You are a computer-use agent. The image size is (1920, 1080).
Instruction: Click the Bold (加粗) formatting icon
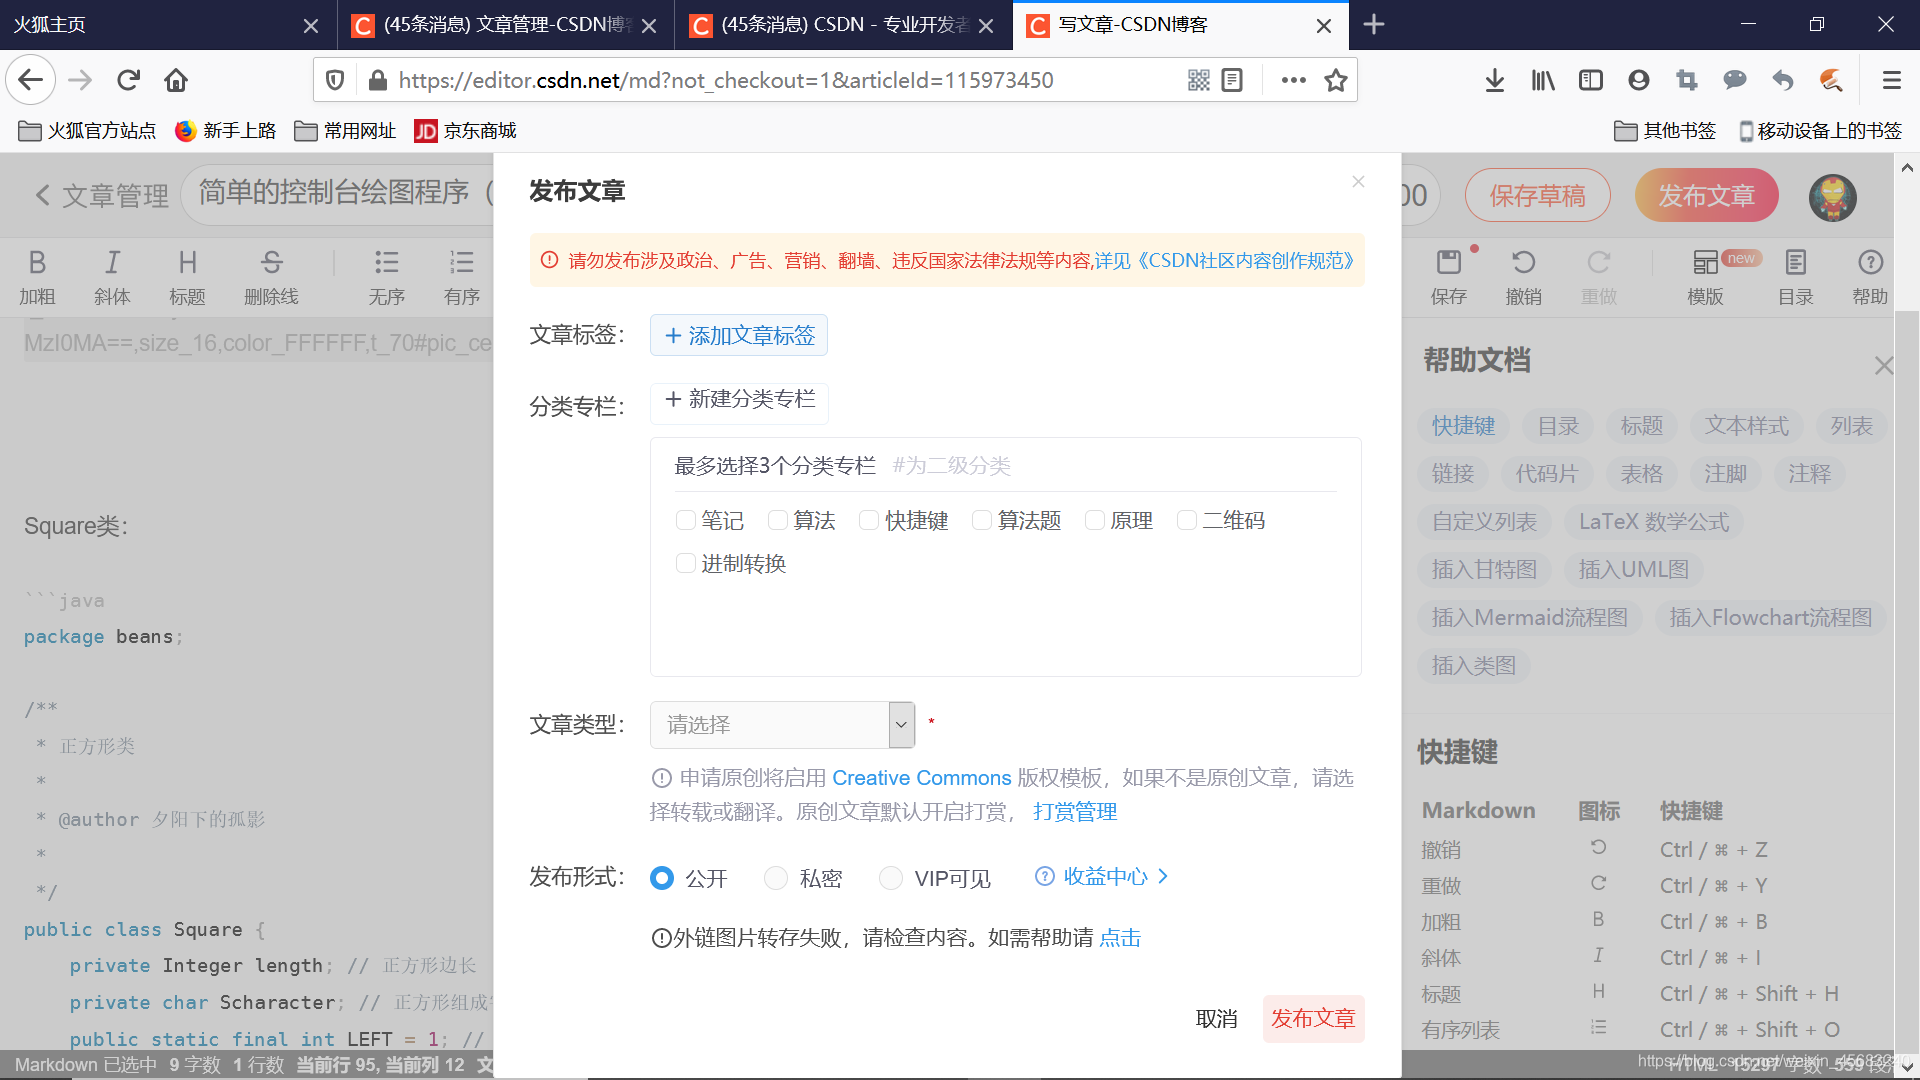[x=37, y=263]
